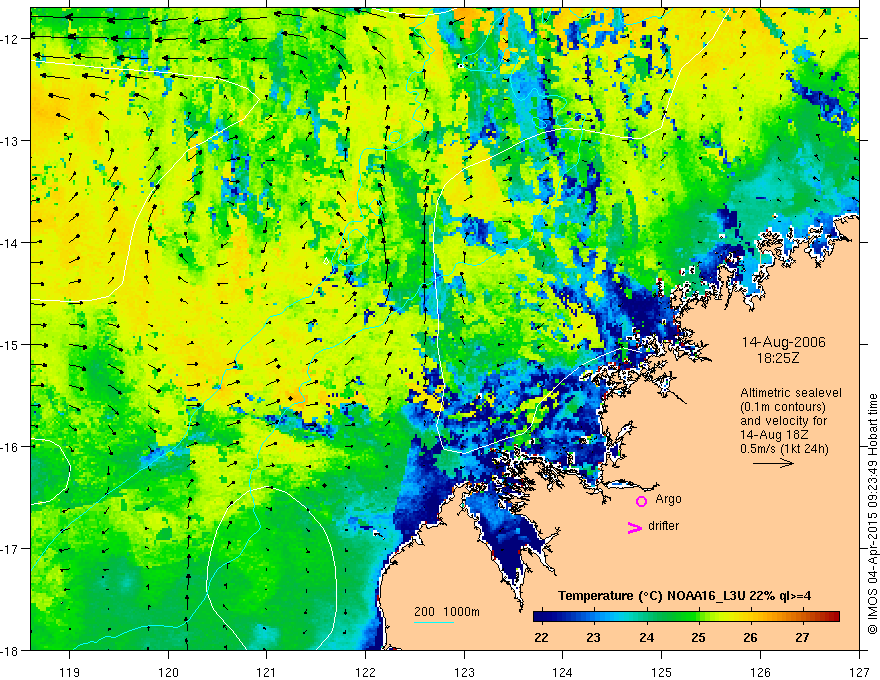Click the 'Altimetric sealevel' caption line
Image resolution: width=880 pixels, height=680 pixels.
[x=791, y=393]
